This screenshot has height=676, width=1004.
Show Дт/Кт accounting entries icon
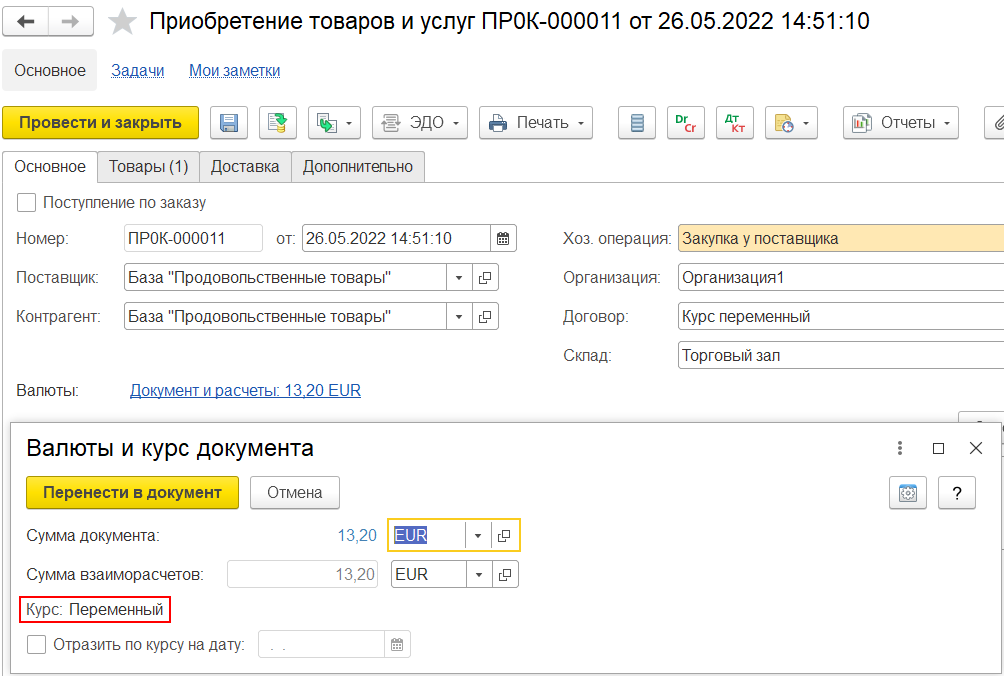(x=735, y=122)
